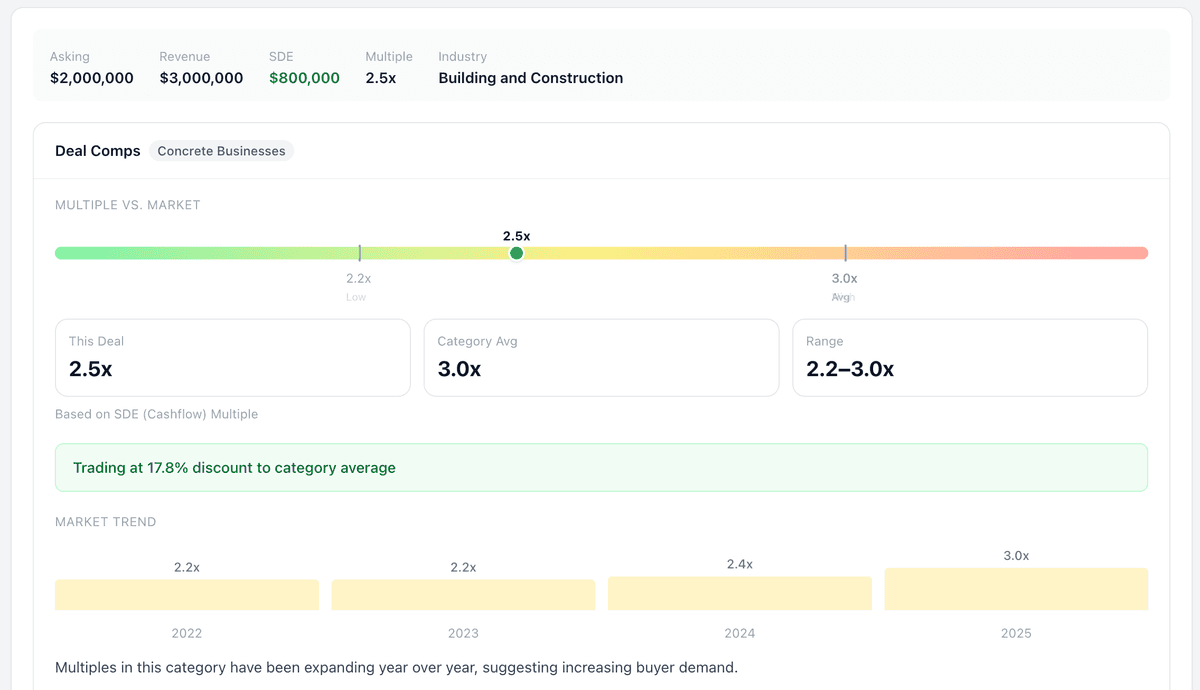Click the Range 2.2–3.0x card
The width and height of the screenshot is (1200, 690).
[969, 357]
